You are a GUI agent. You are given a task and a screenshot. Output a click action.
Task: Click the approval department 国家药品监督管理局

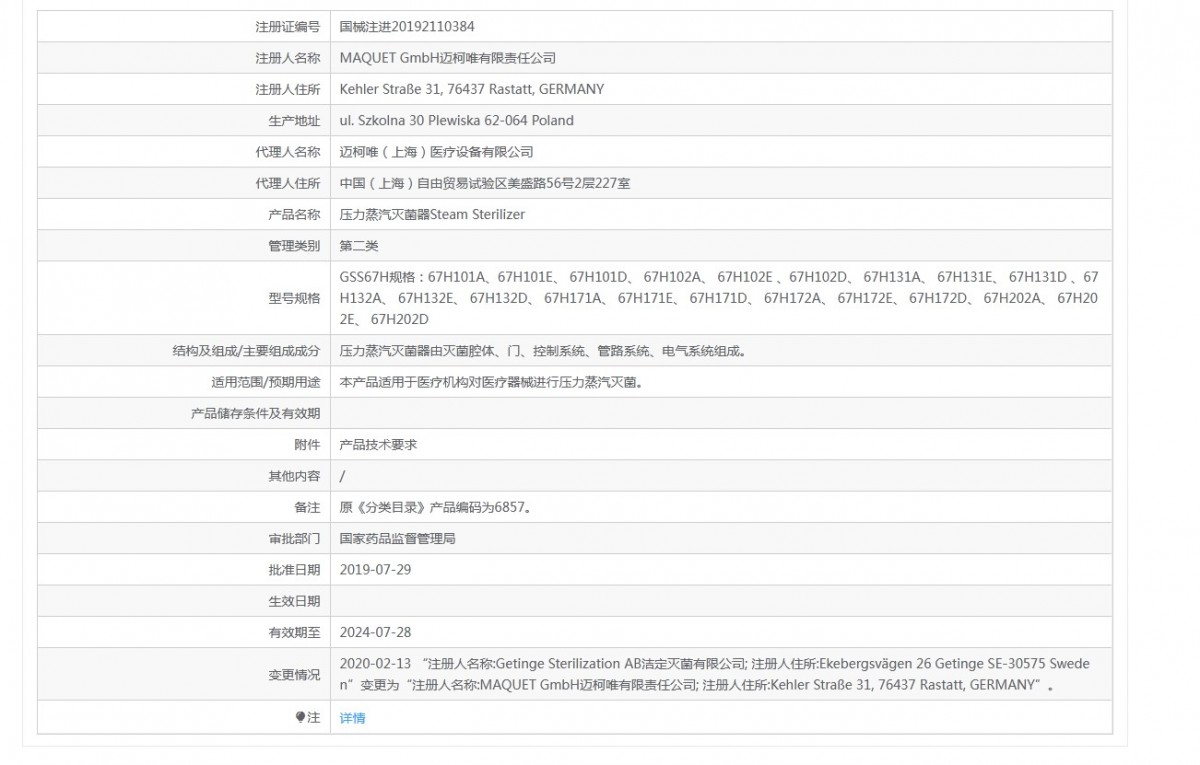[397, 538]
